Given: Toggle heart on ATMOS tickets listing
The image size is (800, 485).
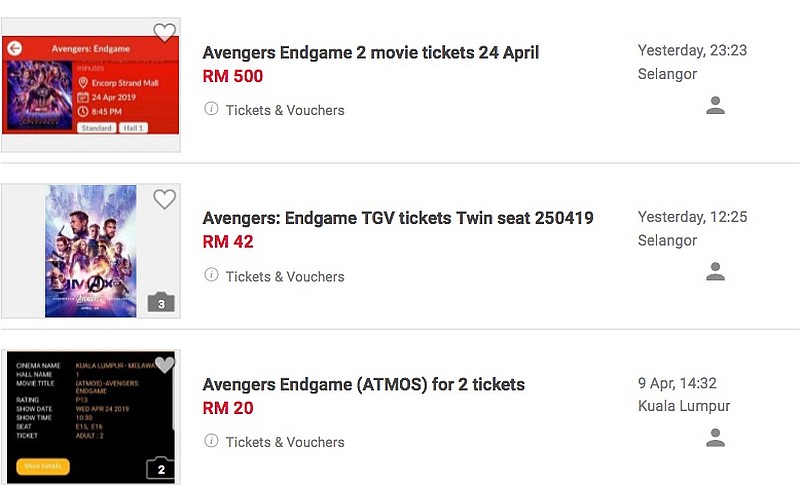Looking at the screenshot, I should click(x=164, y=365).
